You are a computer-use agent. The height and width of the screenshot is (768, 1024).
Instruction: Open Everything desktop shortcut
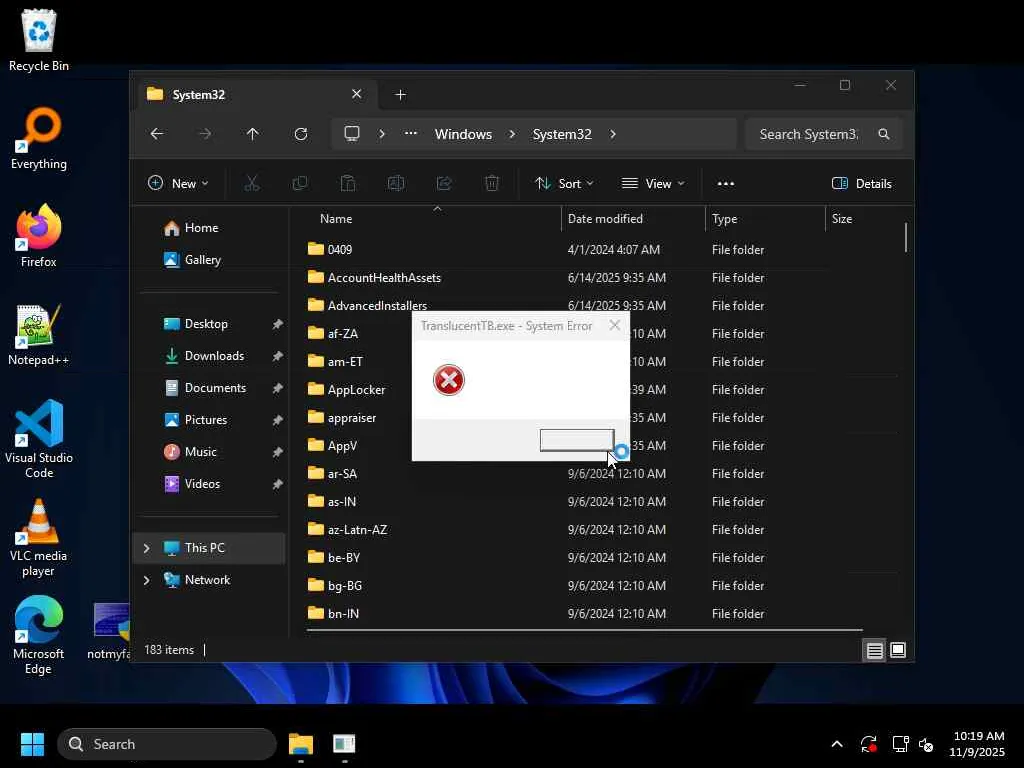point(39,138)
